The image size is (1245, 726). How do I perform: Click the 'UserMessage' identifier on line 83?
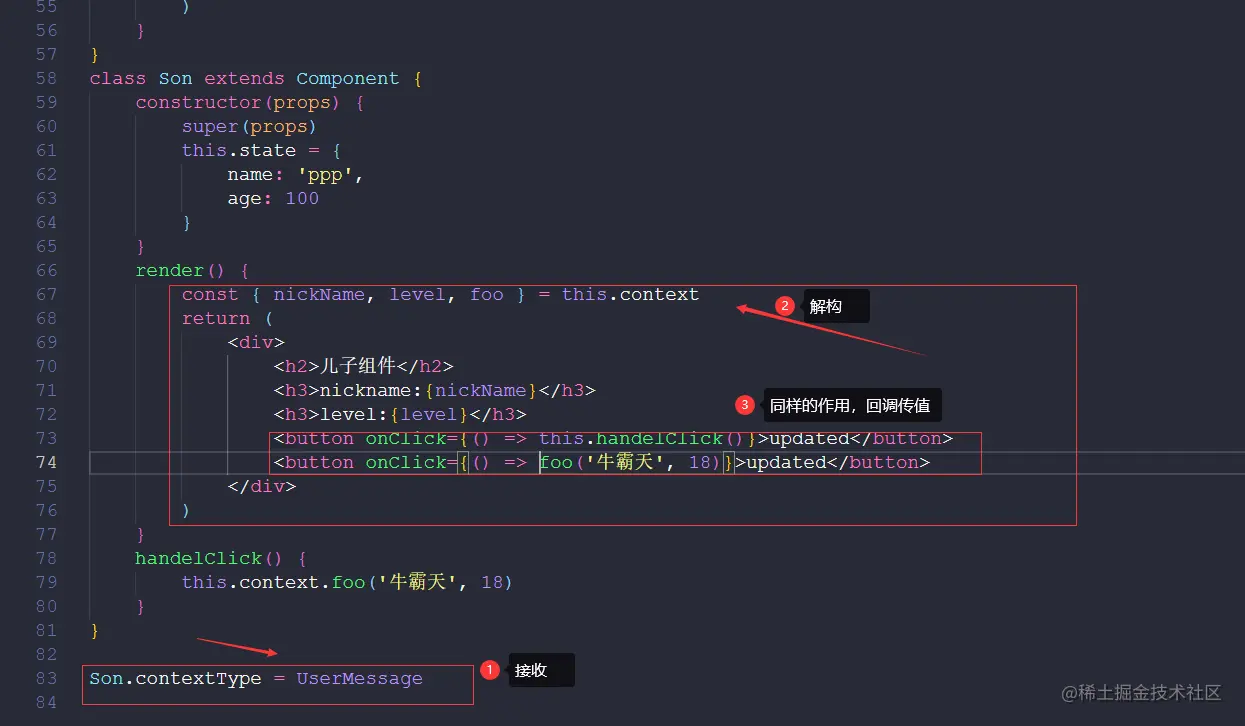(x=360, y=678)
